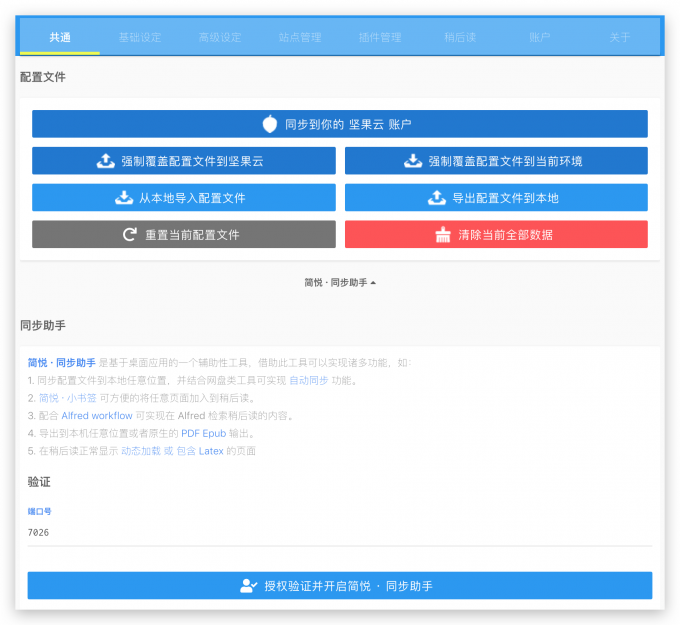Image resolution: width=680 pixels, height=625 pixels.
Task: Click the broom icon beside 清除当前全部数据
Action: point(443,235)
